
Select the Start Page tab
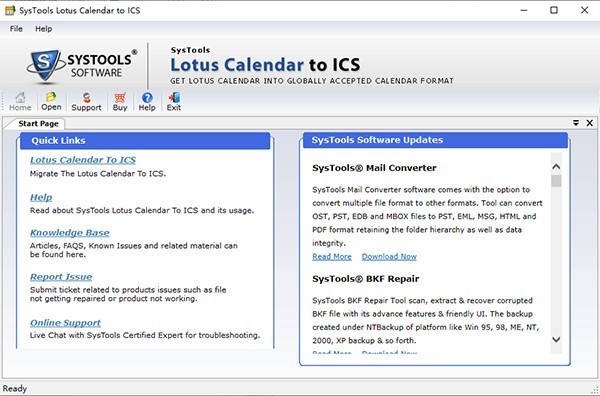(38, 124)
